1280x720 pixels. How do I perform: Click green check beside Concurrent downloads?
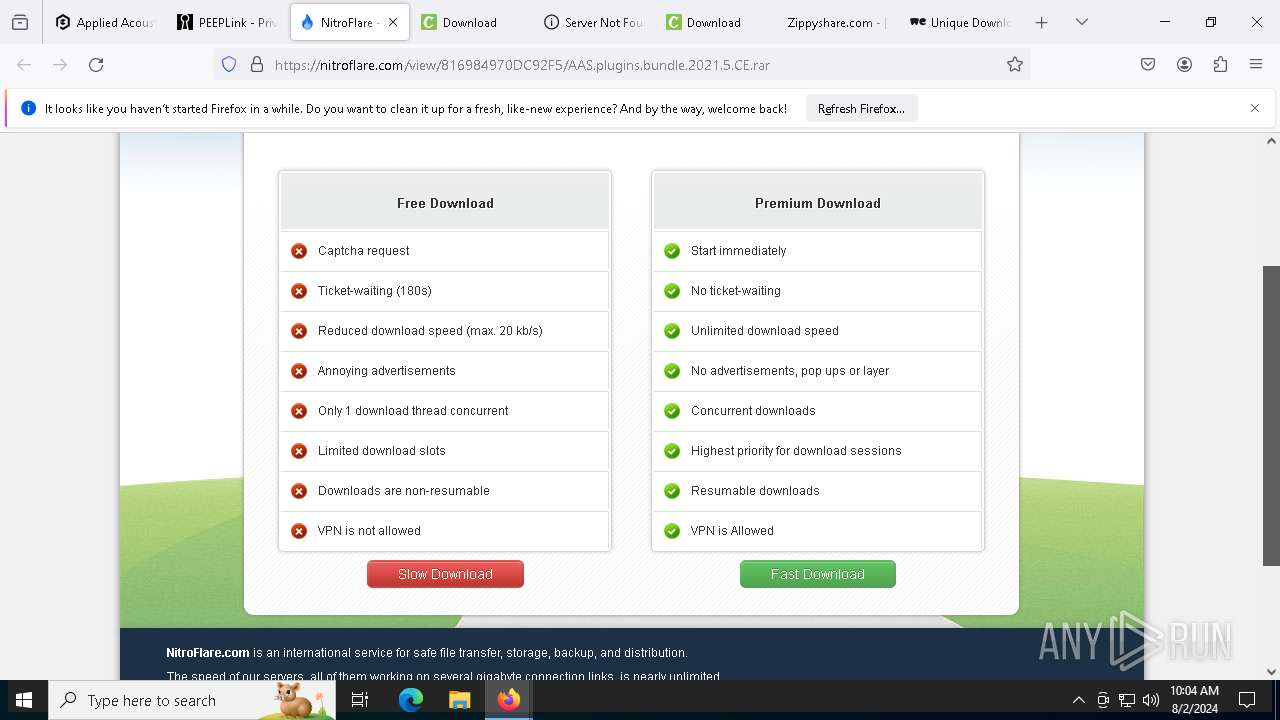[672, 411]
